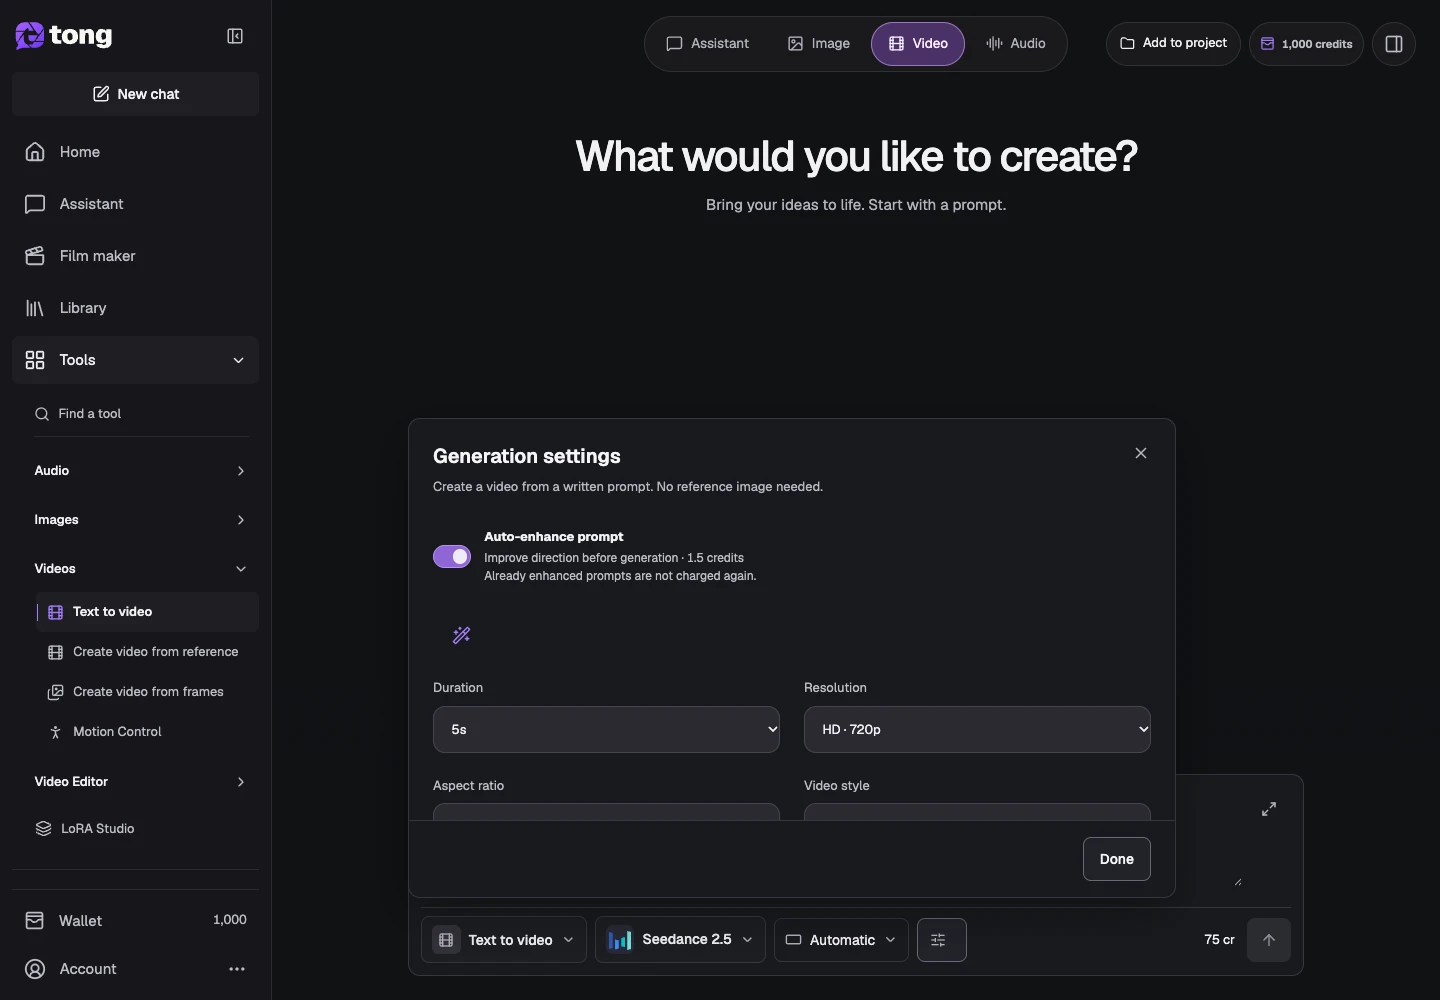Open LoRA Studio tool
This screenshot has height=1000, width=1440.
(x=141, y=828)
